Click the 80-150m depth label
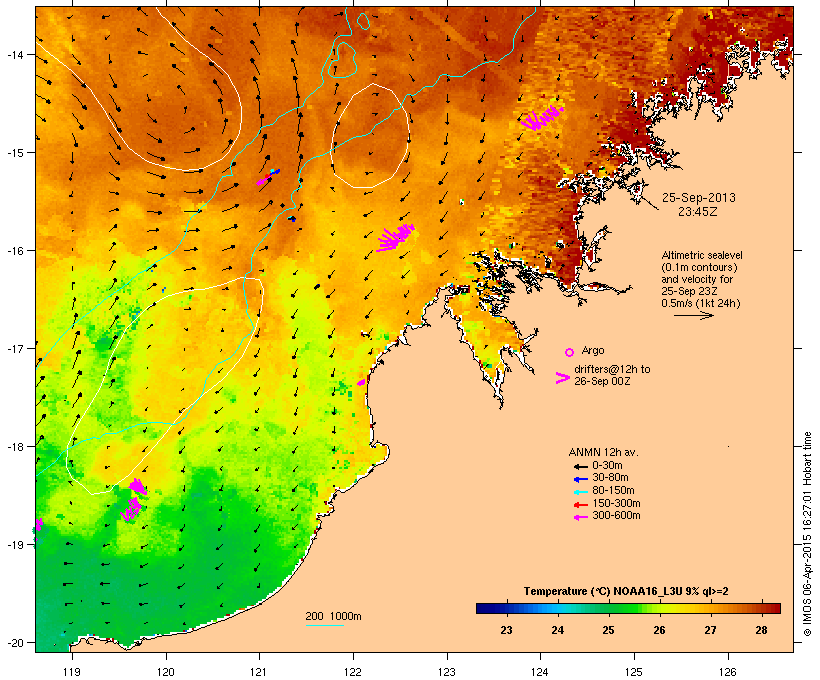Image resolution: width=820 pixels, height=680 pixels. pos(613,491)
